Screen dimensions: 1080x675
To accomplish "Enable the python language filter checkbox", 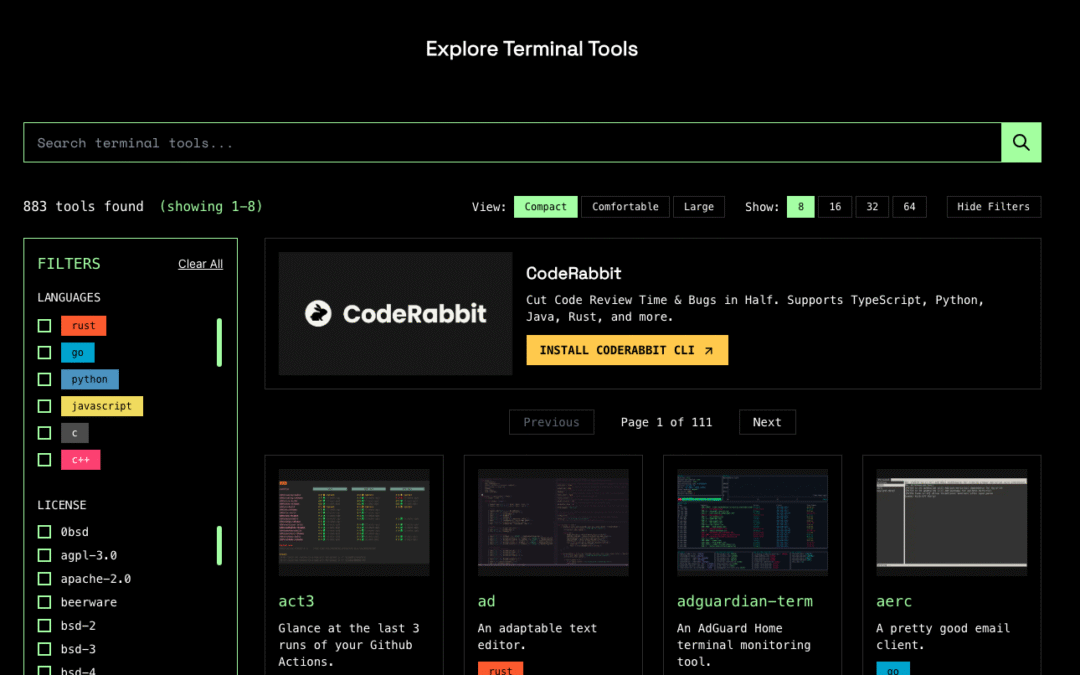I will [44, 380].
